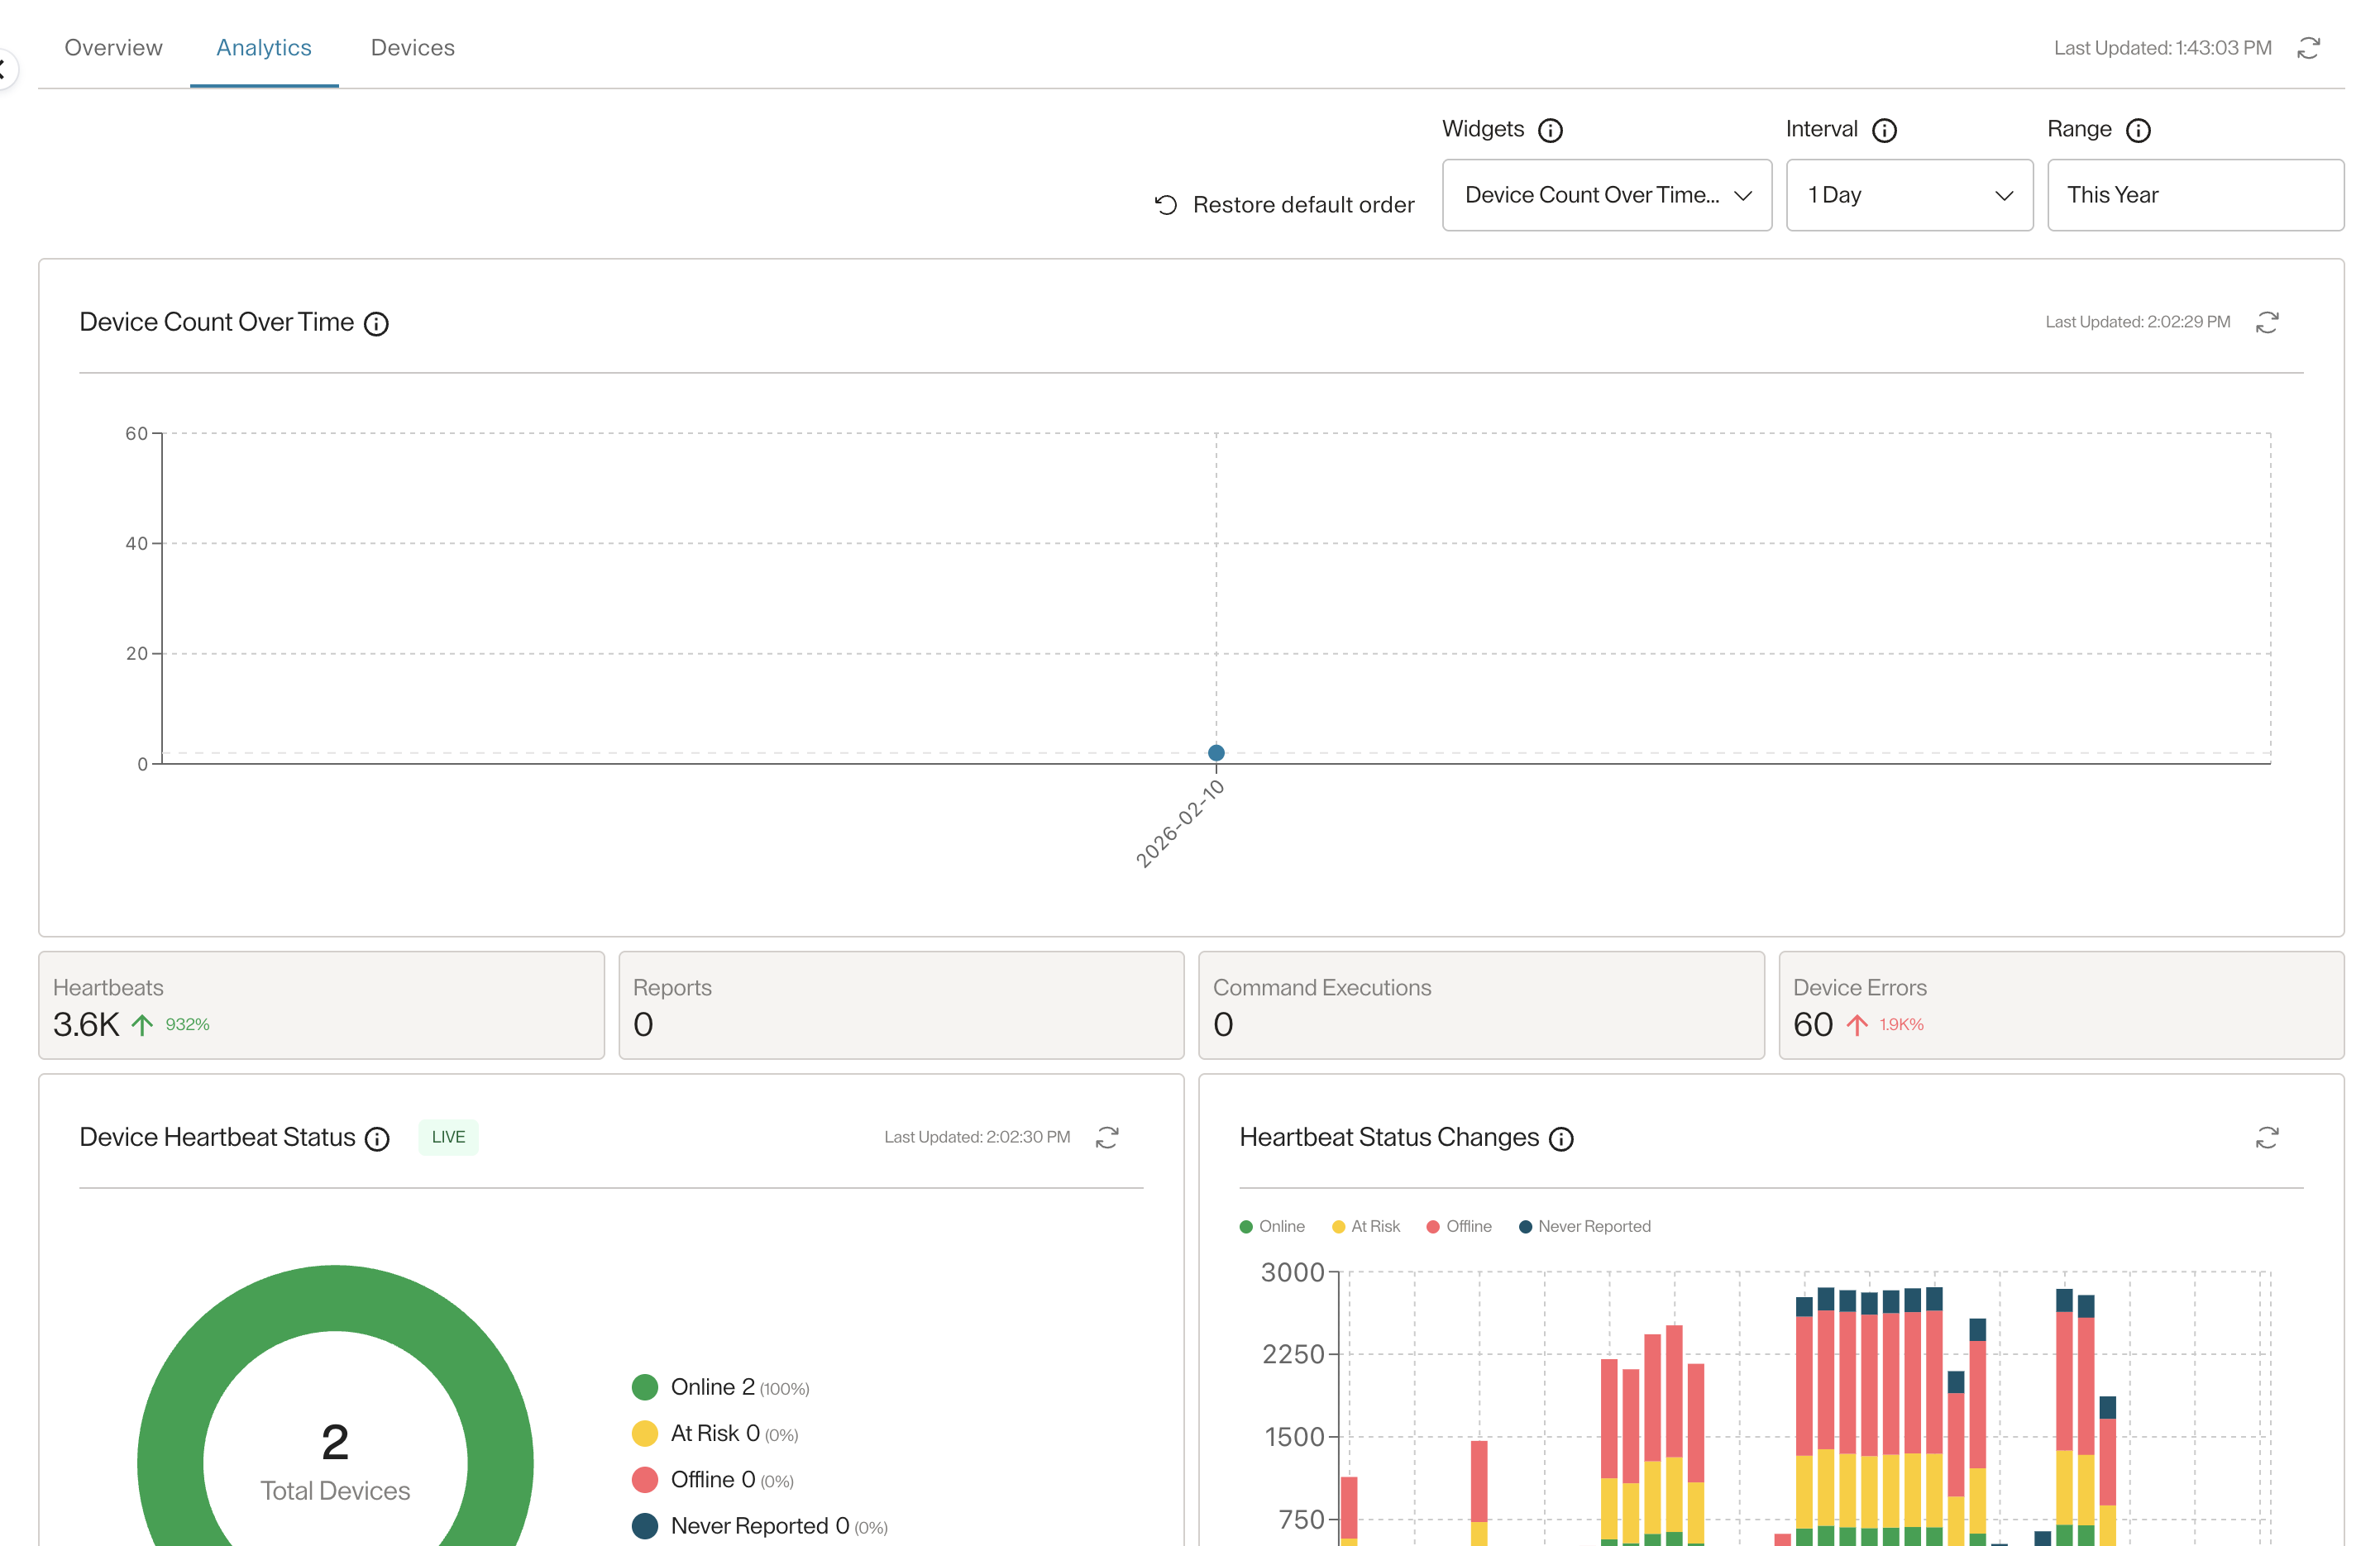This screenshot has height=1546, width=2380.
Task: Toggle At Risk series in chart legend
Action: coord(1365,1226)
